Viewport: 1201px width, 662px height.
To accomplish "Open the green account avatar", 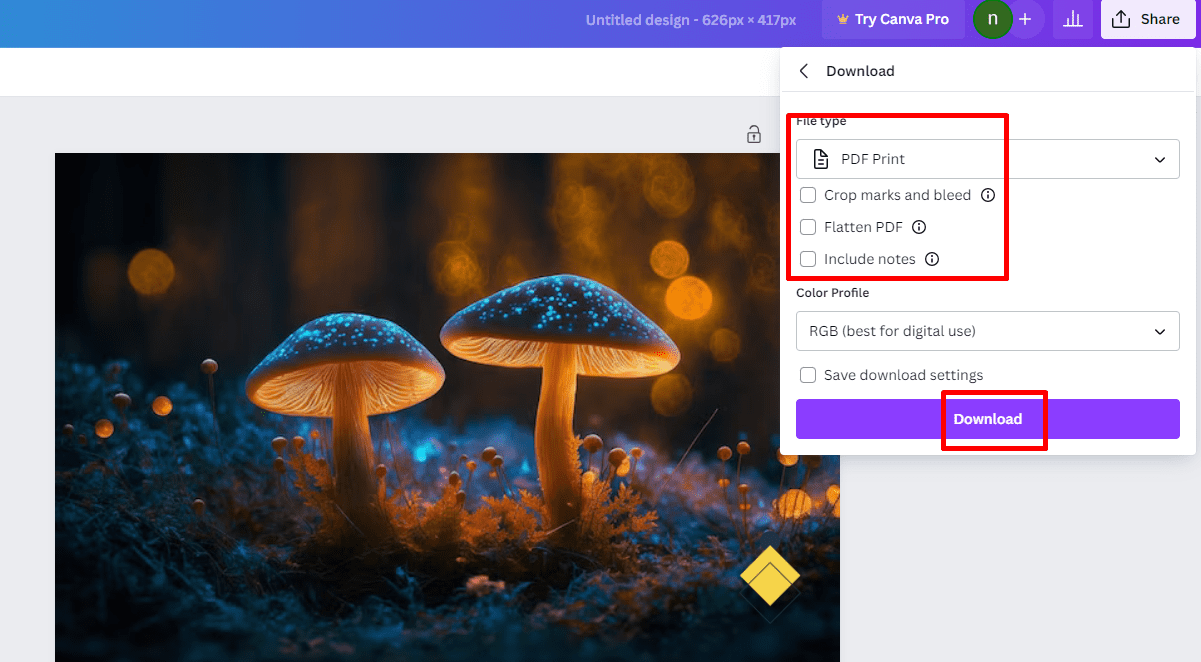I will tap(992, 19).
